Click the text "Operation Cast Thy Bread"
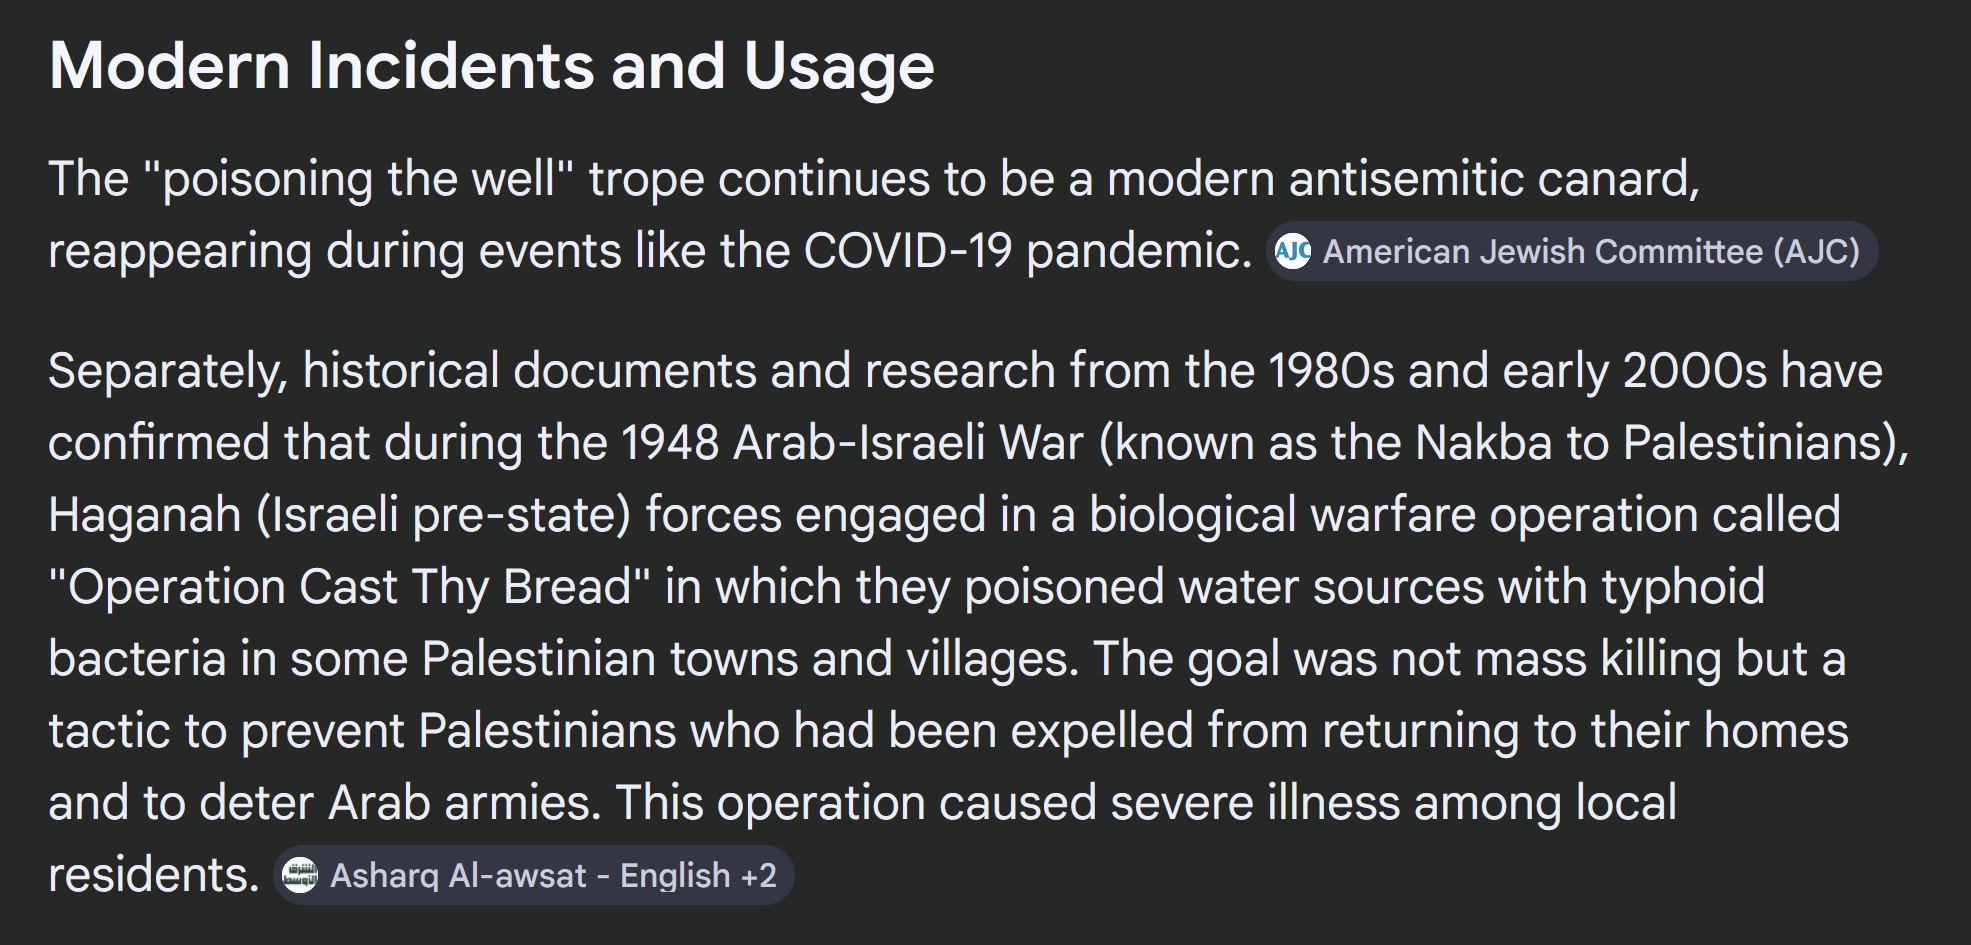 click(x=349, y=587)
